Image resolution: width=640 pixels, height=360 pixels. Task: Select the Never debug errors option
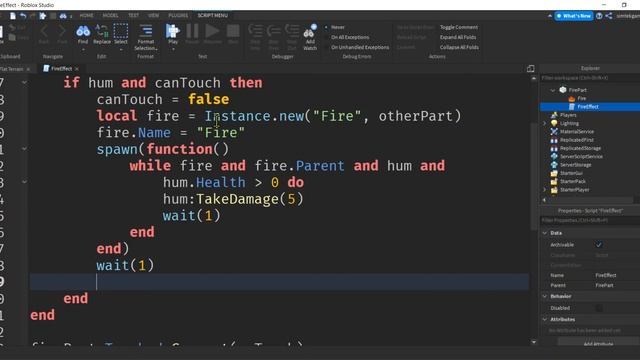337,27
